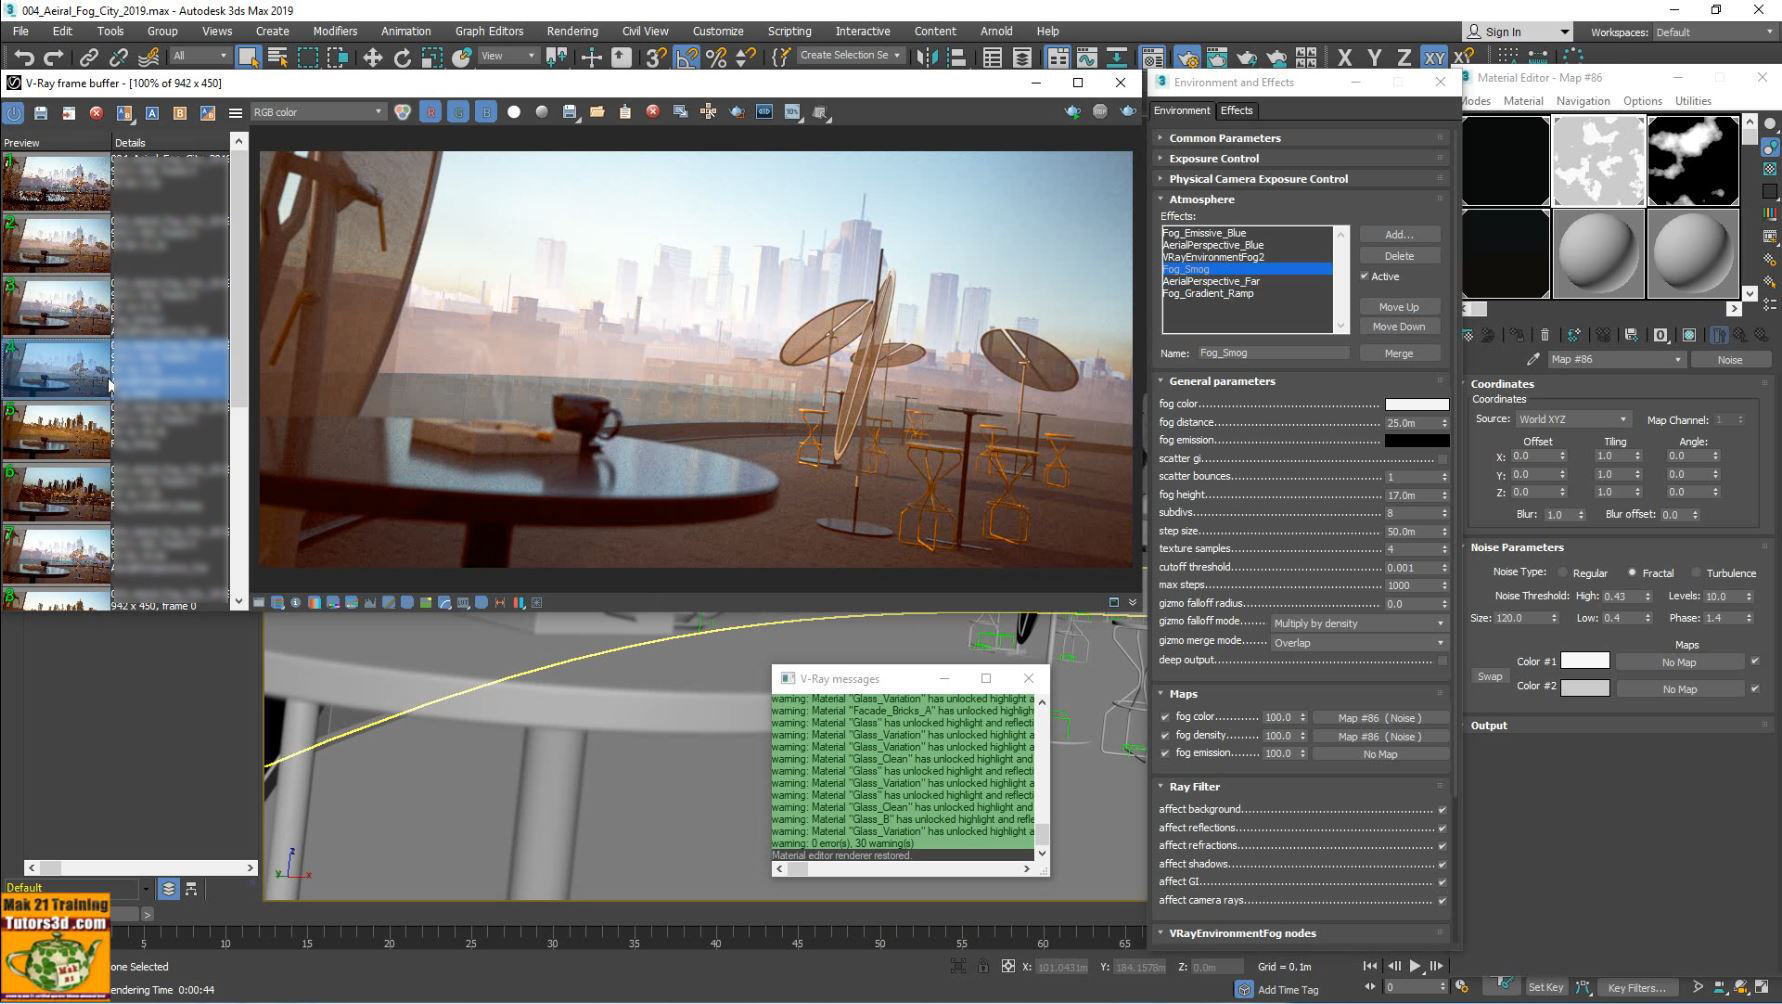Toggle the green channel in frame buffer
Image resolution: width=1782 pixels, height=1004 pixels.
click(x=458, y=112)
